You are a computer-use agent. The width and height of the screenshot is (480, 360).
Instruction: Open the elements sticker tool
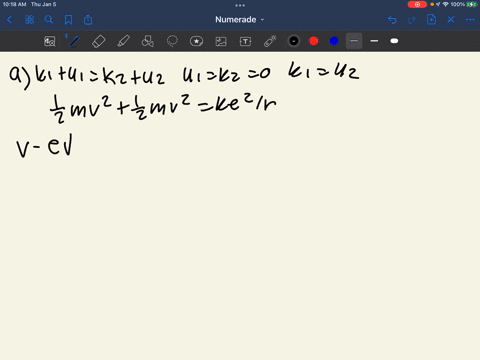tap(196, 41)
